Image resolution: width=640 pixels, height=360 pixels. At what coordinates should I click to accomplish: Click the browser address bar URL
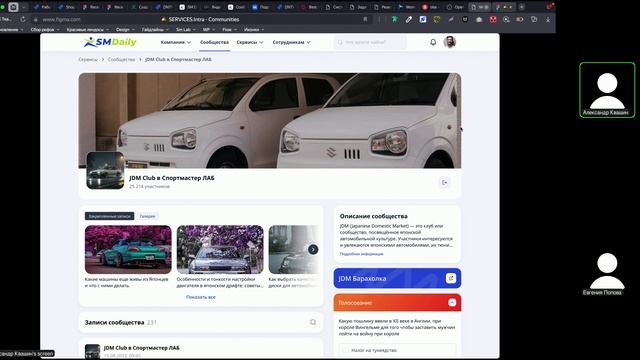(61, 19)
